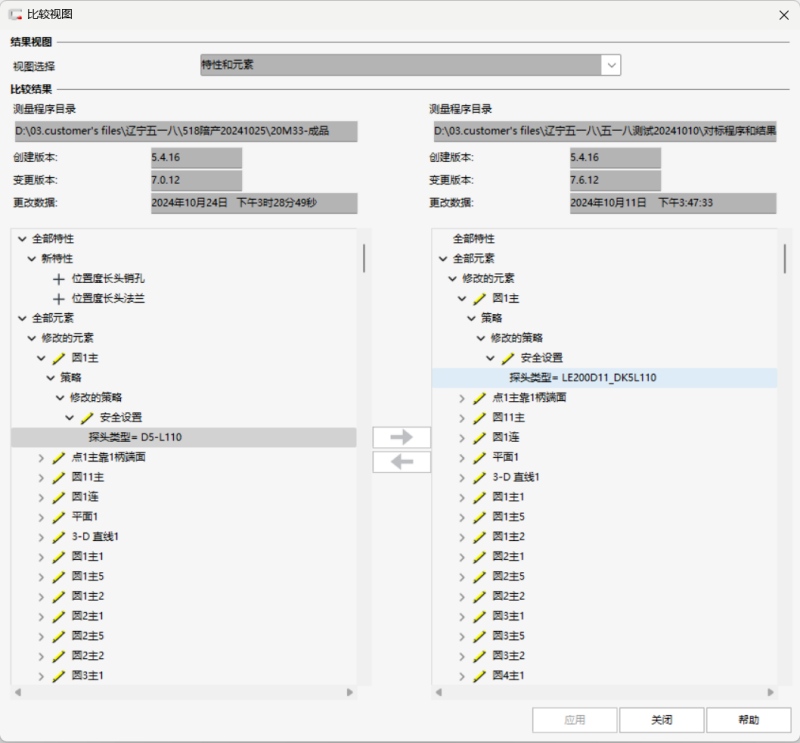This screenshot has height=743, width=800.
Task: Click pencil icon beside 圆1连 in left panel
Action: 59,497
